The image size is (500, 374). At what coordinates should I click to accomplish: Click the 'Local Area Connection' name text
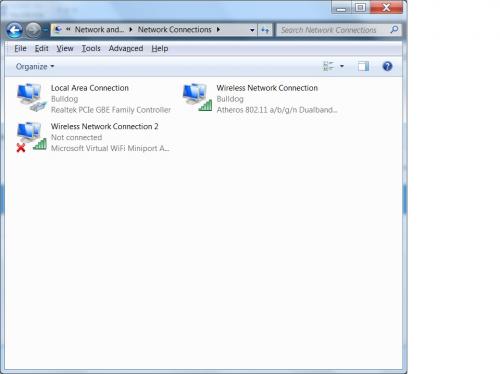90,88
